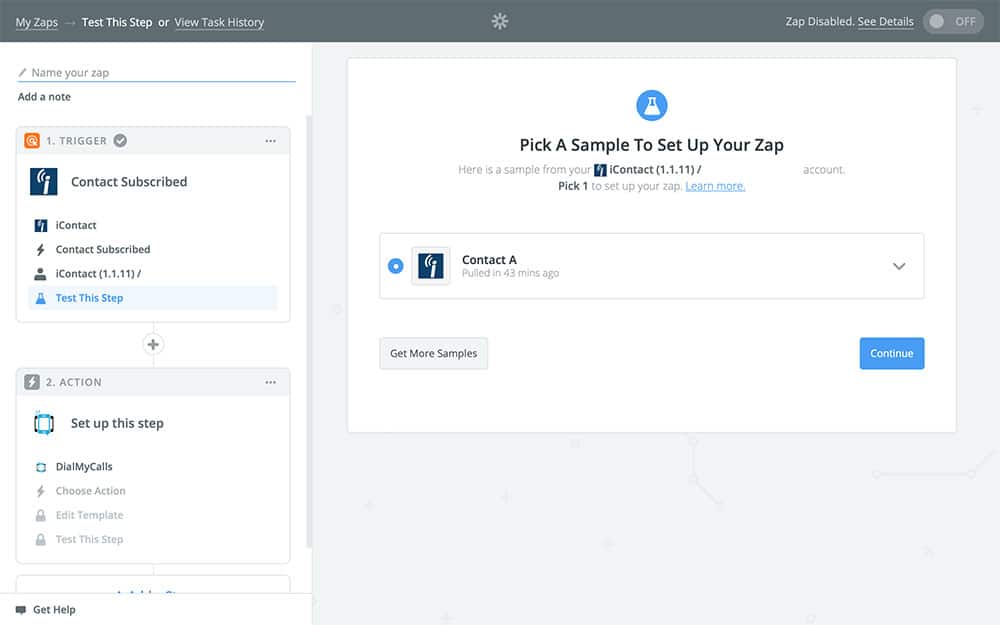Click the Get More Samples button
The width and height of the screenshot is (1000, 625).
coord(433,353)
